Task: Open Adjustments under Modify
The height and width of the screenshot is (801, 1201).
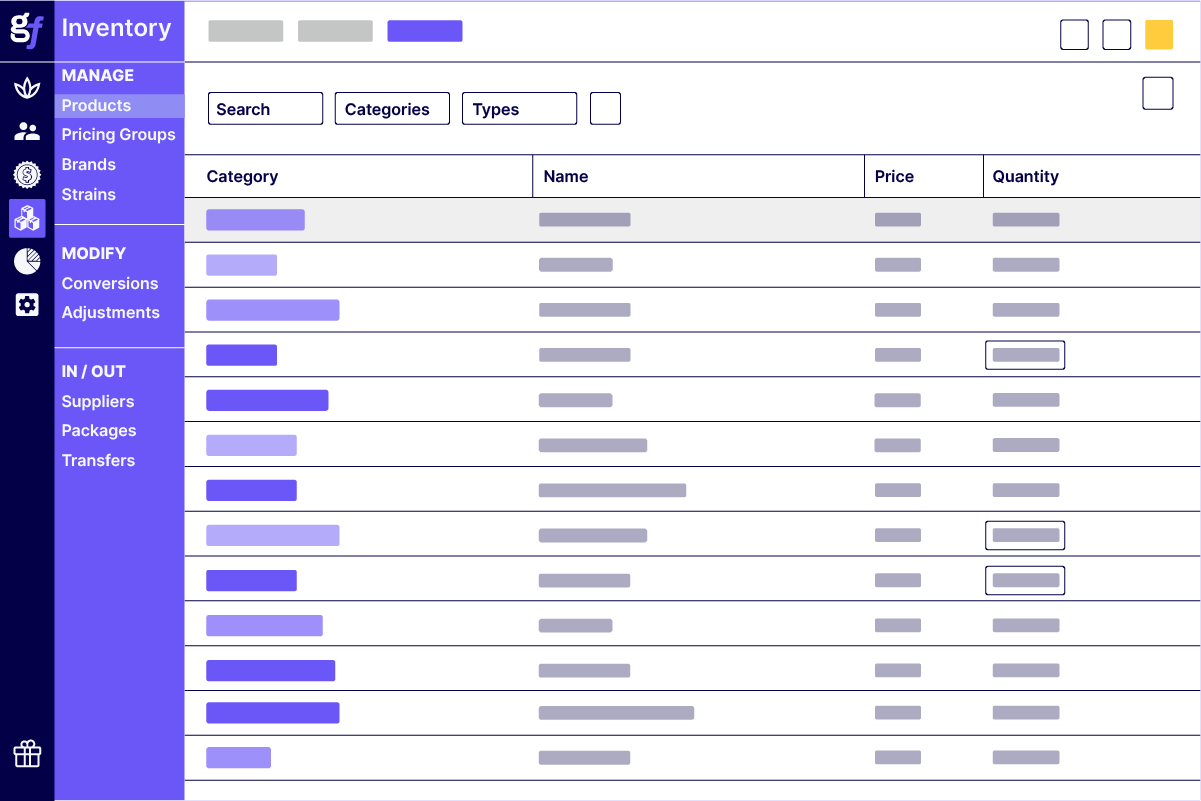Action: [110, 312]
